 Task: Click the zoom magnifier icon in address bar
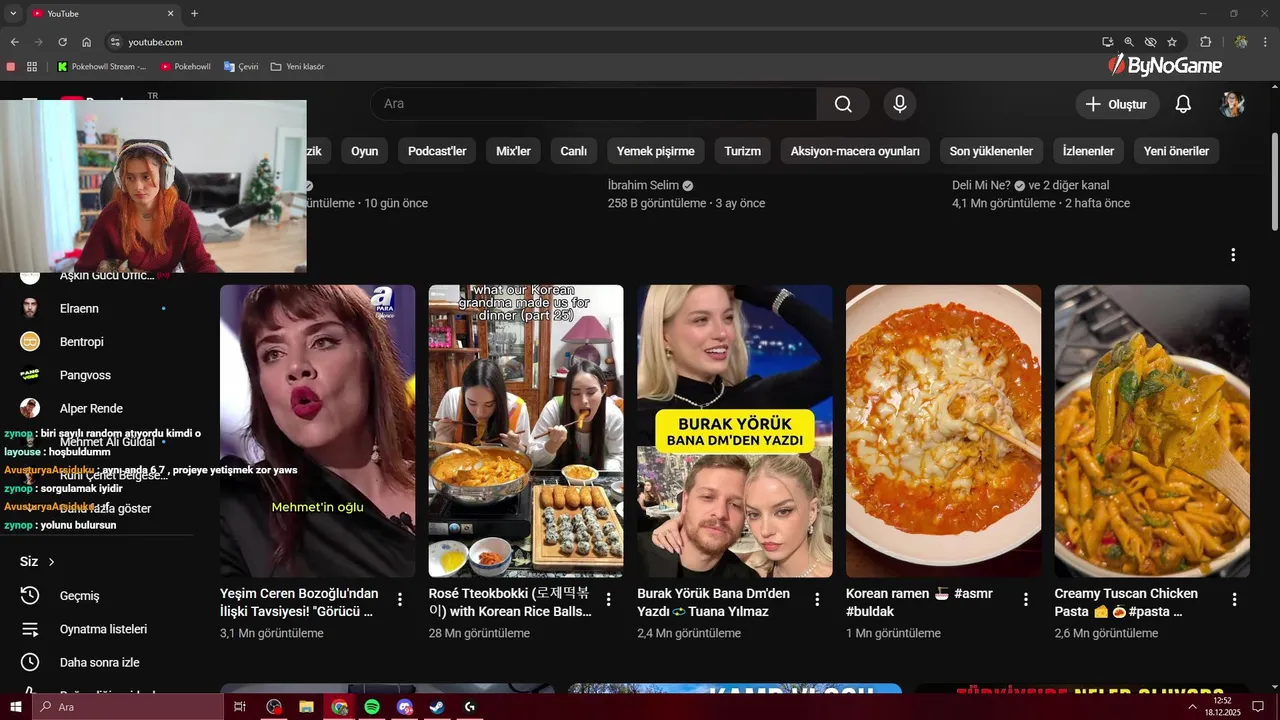pos(1129,42)
